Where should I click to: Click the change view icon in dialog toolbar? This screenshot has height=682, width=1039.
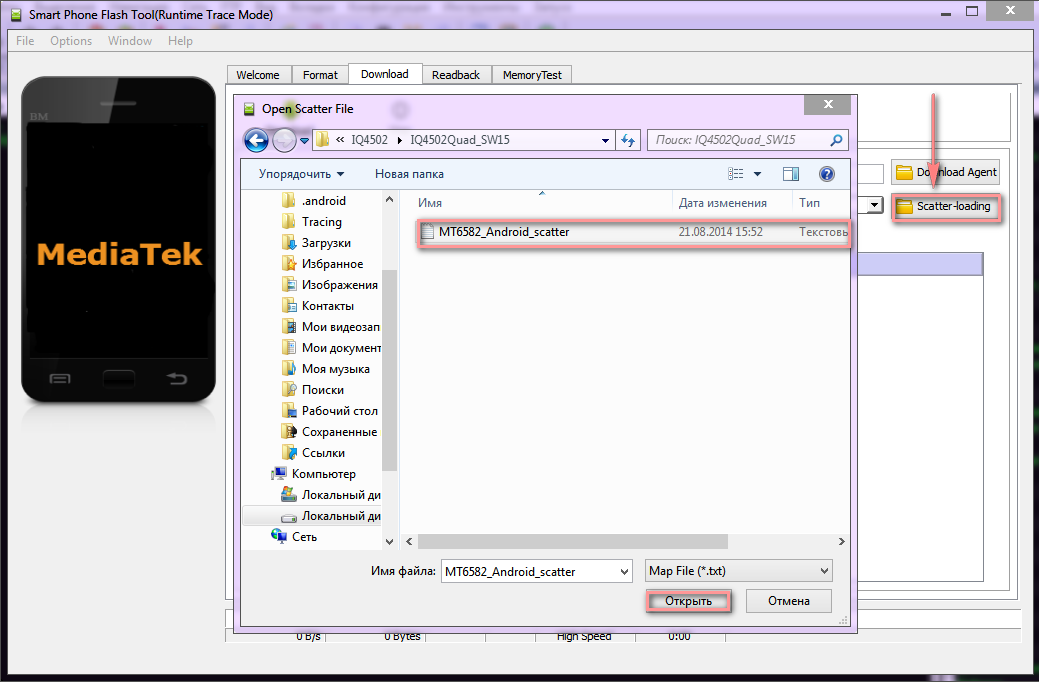(x=737, y=174)
